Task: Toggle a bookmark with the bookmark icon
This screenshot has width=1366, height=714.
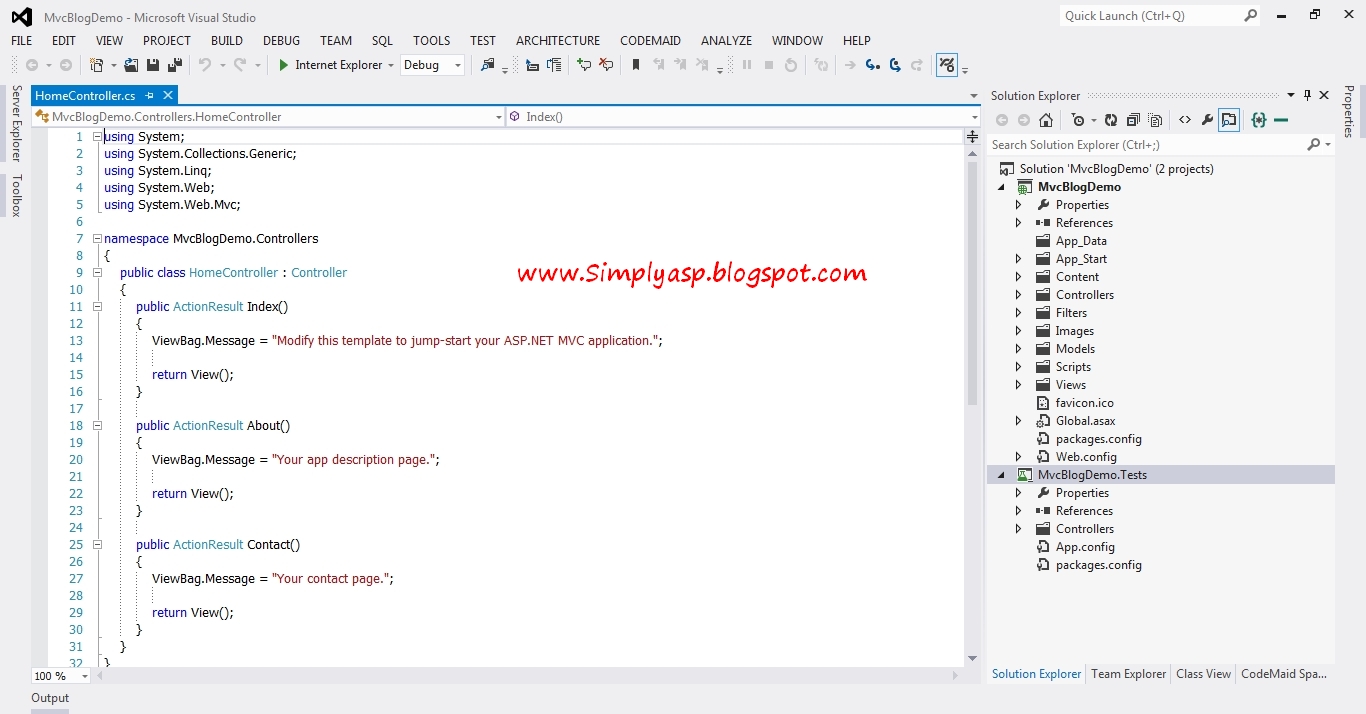Action: pos(635,64)
